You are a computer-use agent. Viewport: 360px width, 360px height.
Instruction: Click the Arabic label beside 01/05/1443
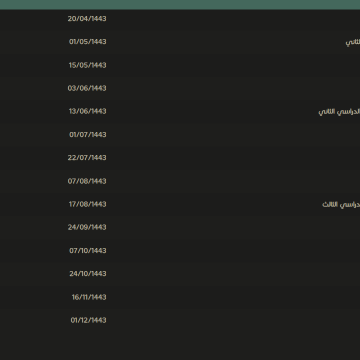click(353, 42)
